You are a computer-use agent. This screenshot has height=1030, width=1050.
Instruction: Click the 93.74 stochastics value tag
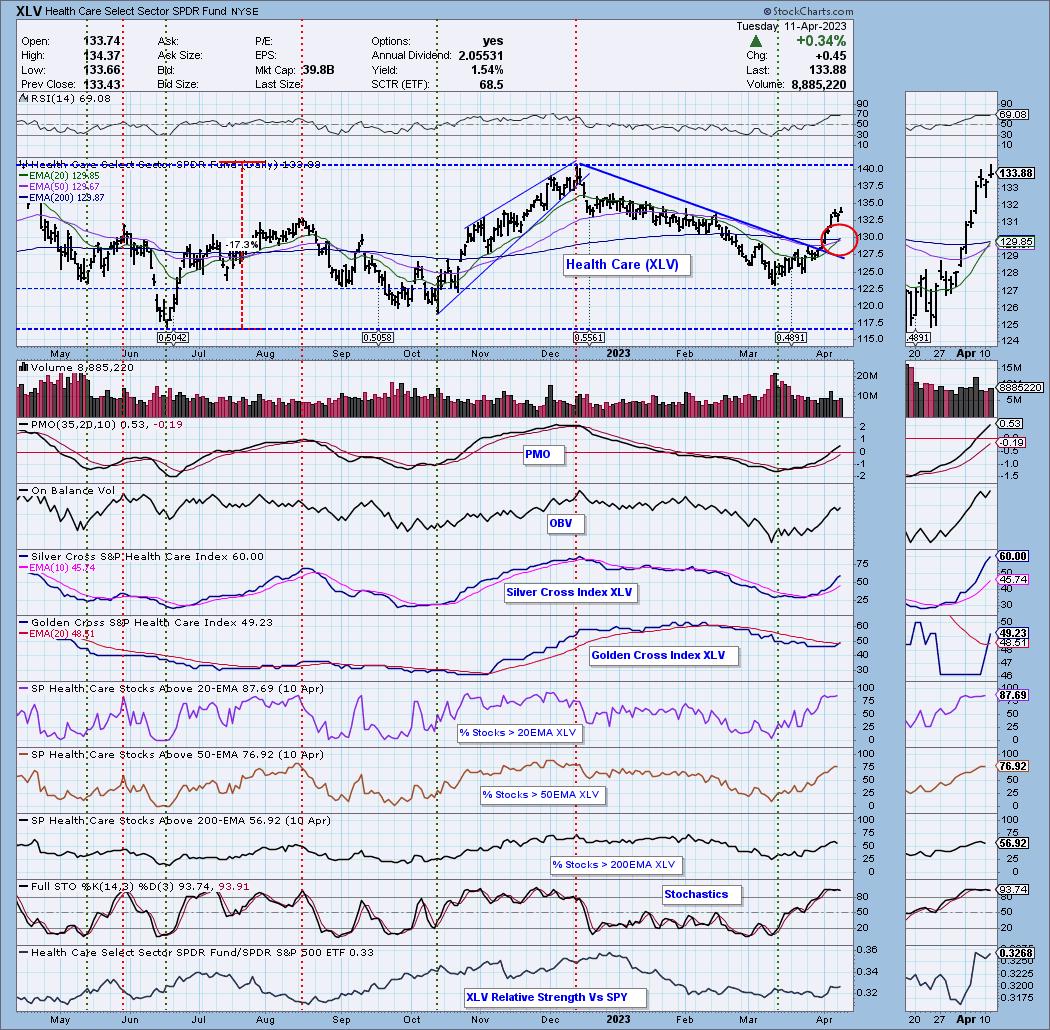coord(1013,889)
